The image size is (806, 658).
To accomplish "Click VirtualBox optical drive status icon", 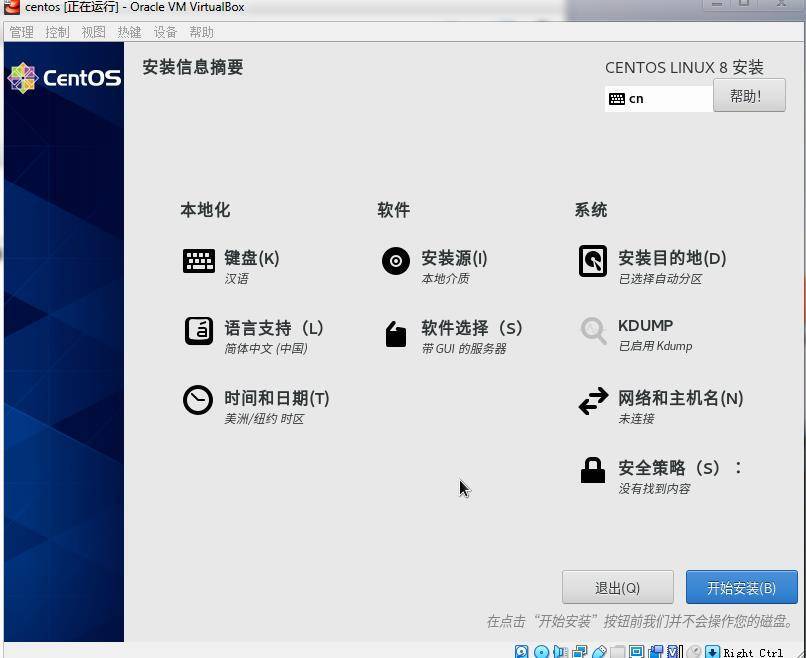I will click(541, 651).
